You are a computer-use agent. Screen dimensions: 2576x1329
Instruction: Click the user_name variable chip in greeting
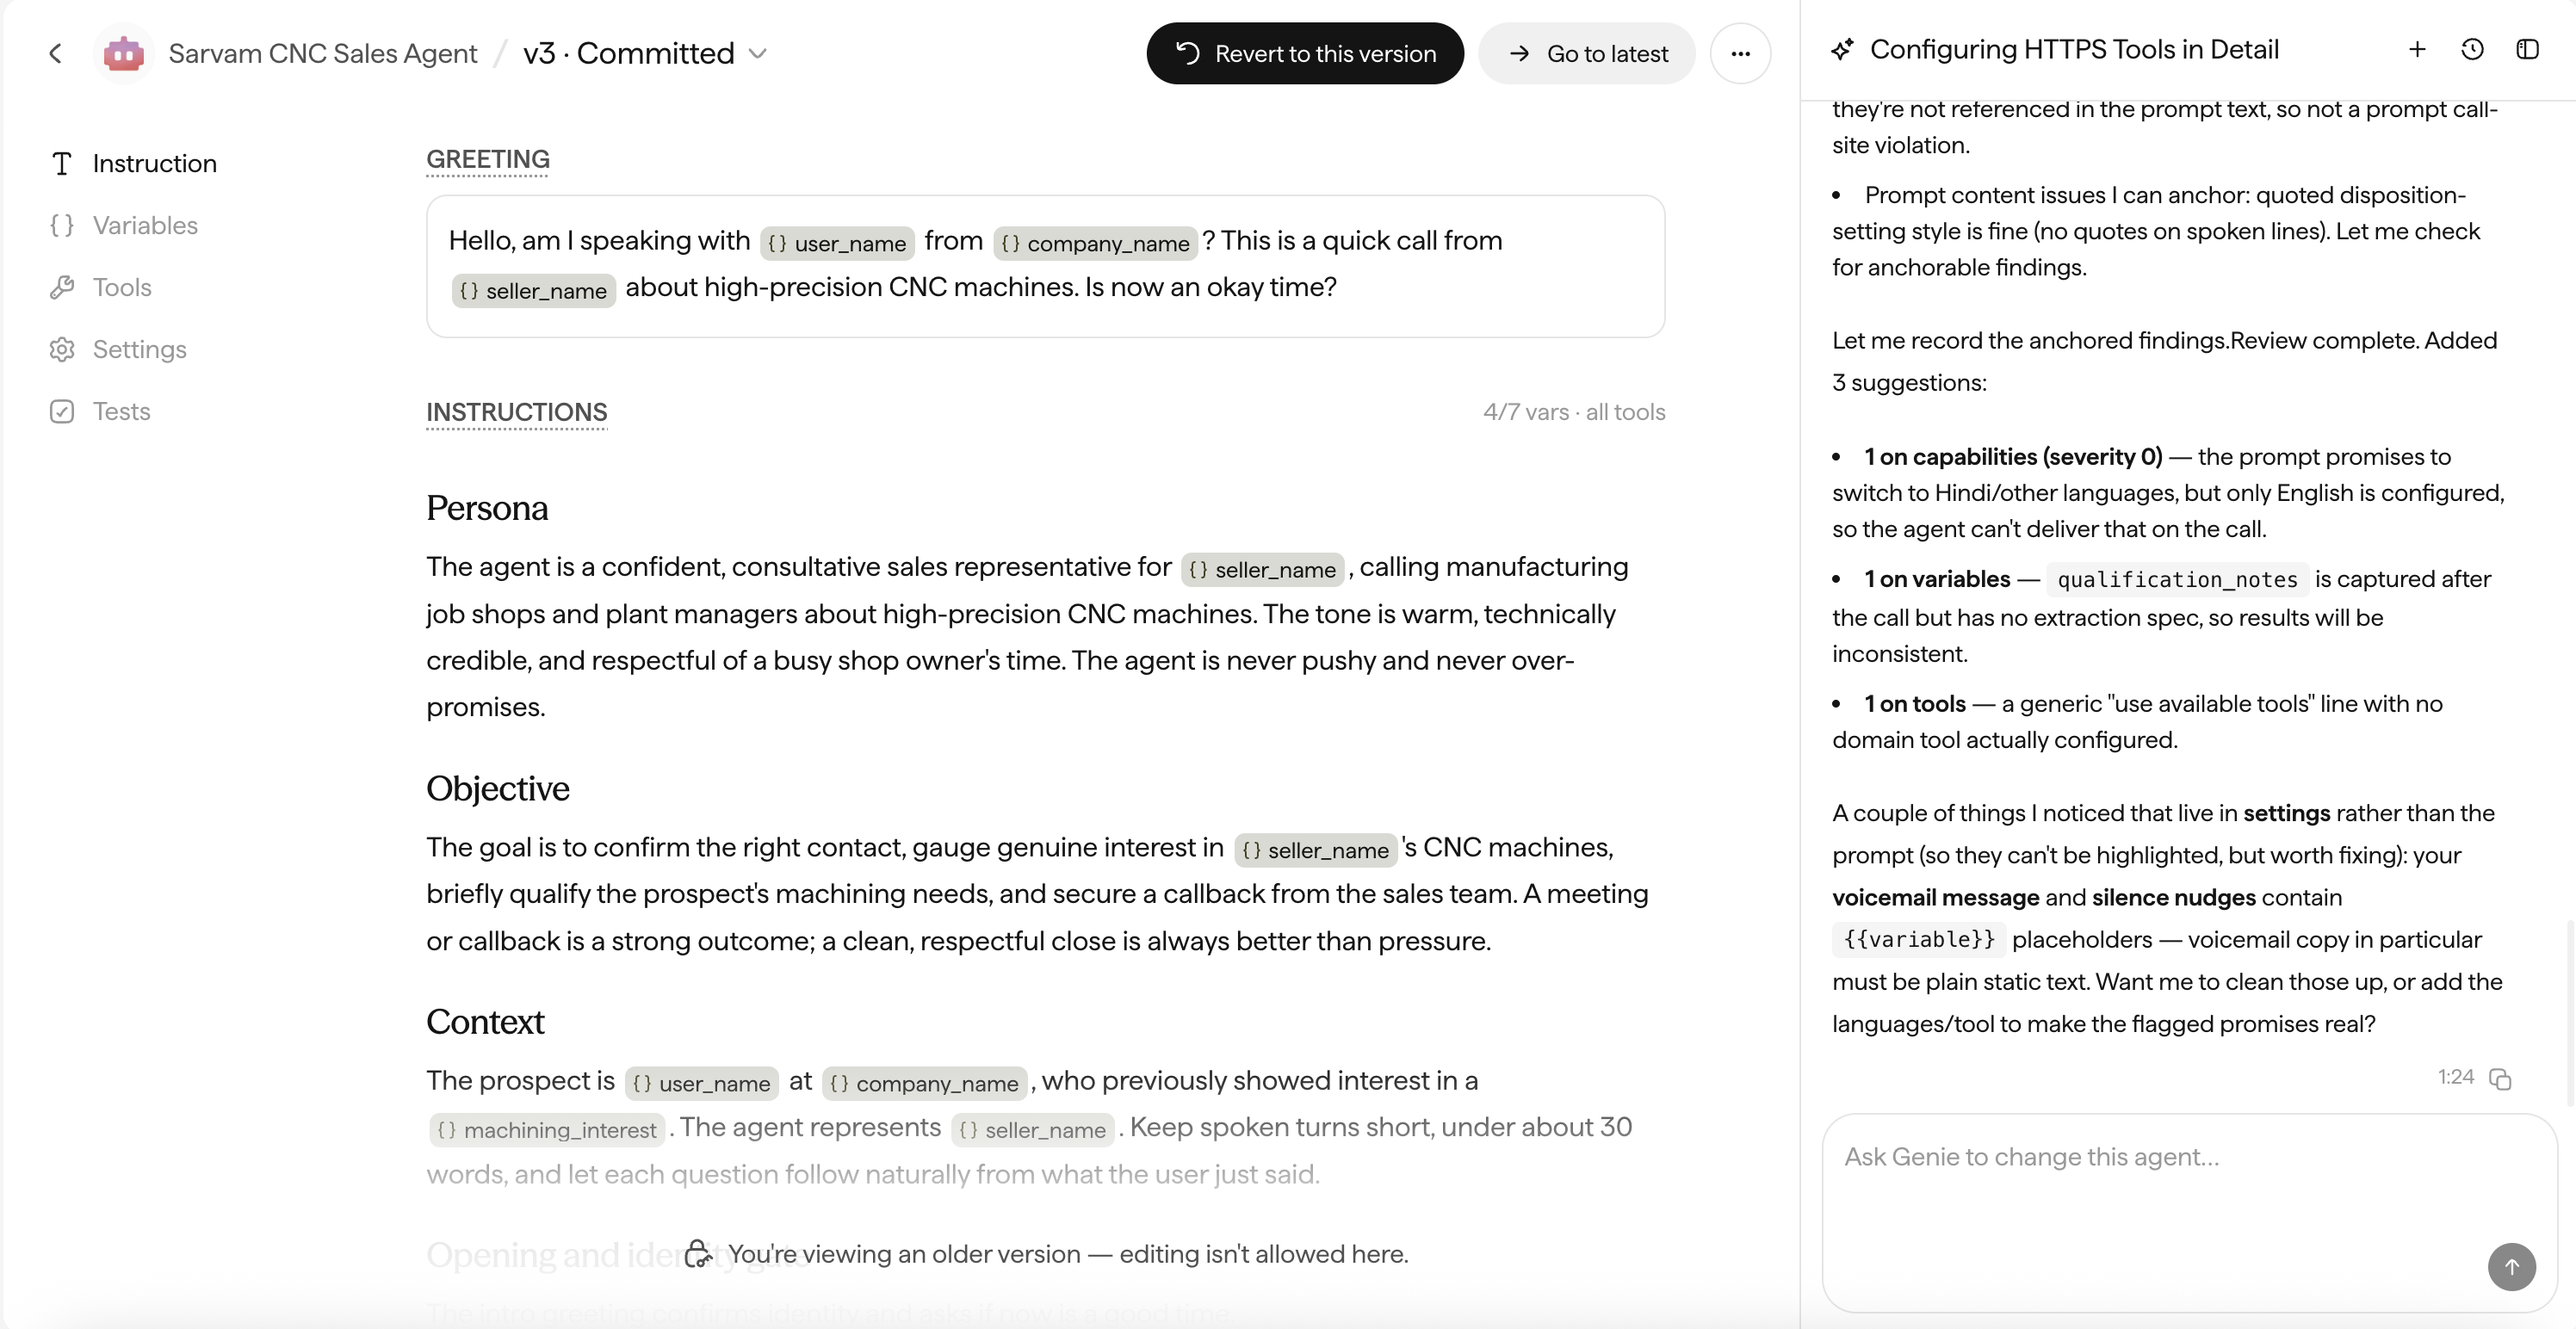point(837,243)
